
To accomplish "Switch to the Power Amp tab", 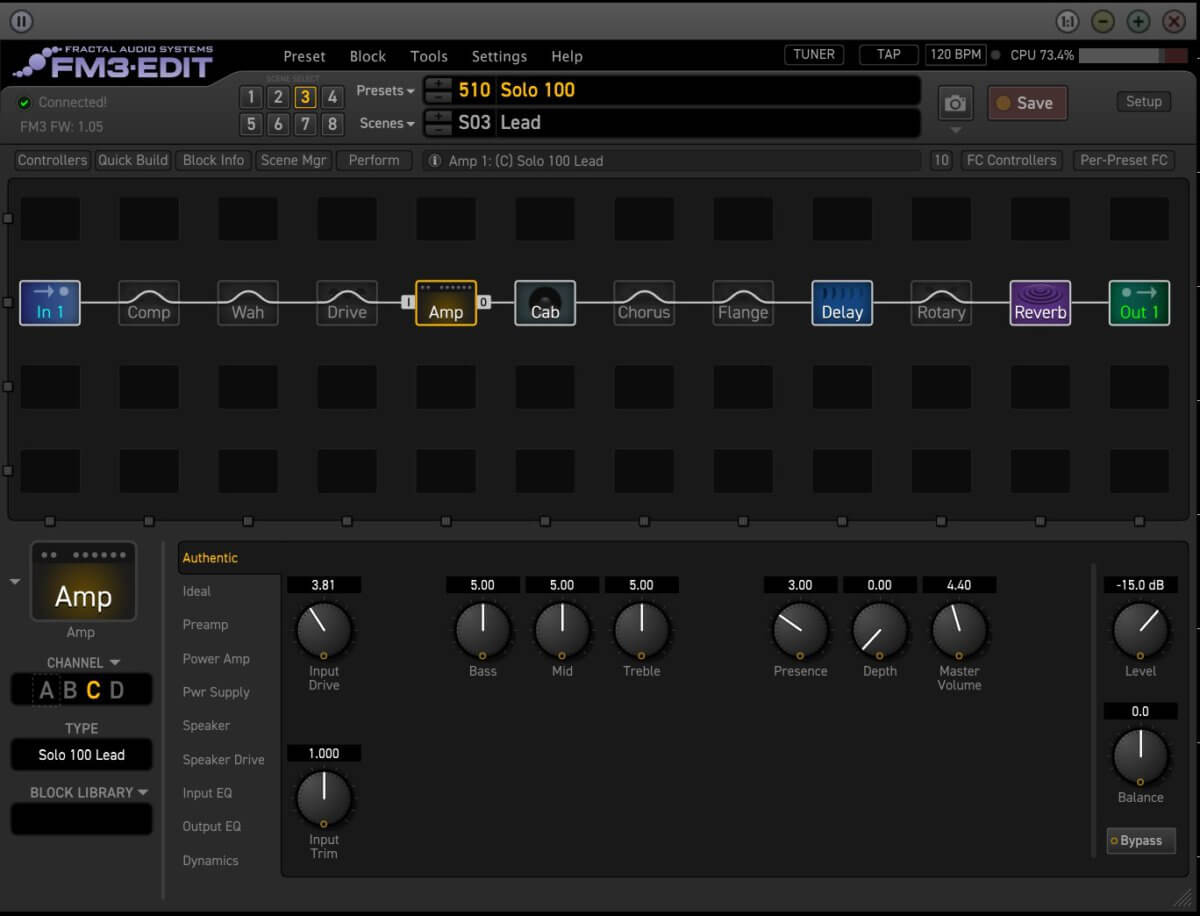I will point(216,658).
